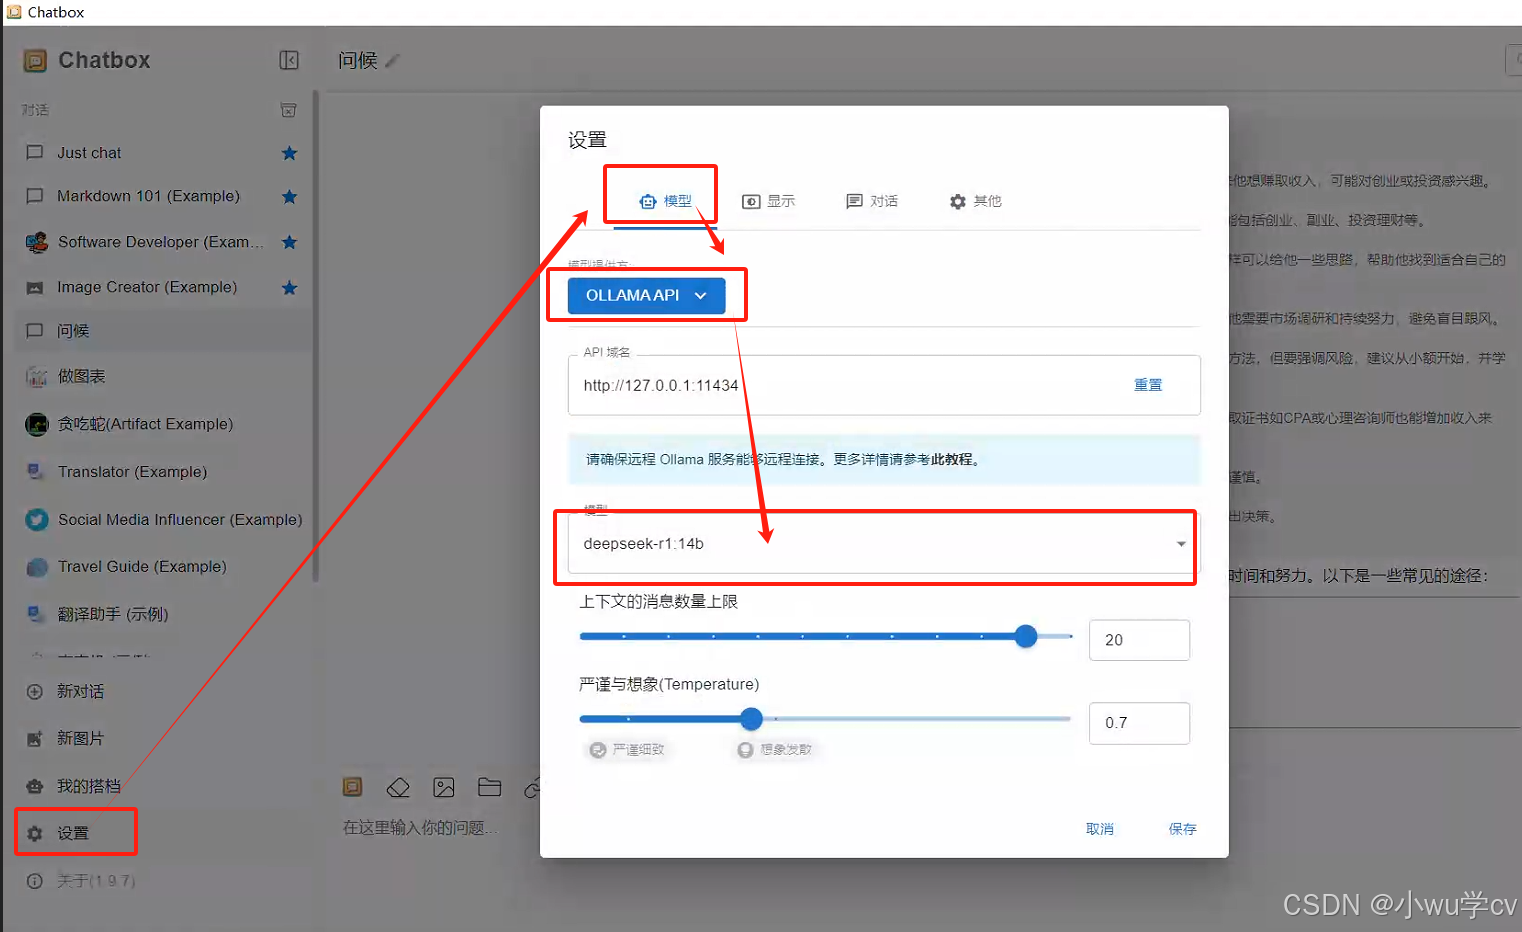This screenshot has width=1522, height=932.
Task: Click the 新图片 new image icon
Action: click(x=35, y=739)
